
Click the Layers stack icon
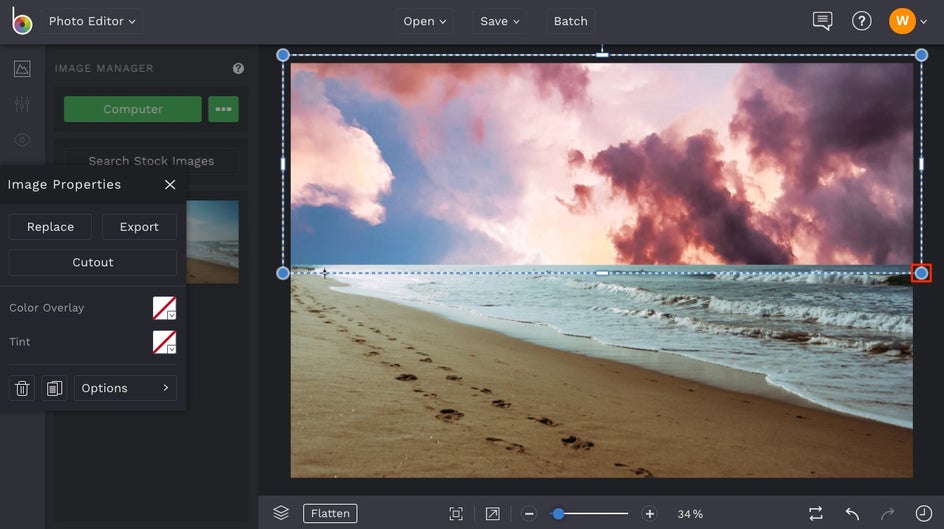[x=281, y=513]
